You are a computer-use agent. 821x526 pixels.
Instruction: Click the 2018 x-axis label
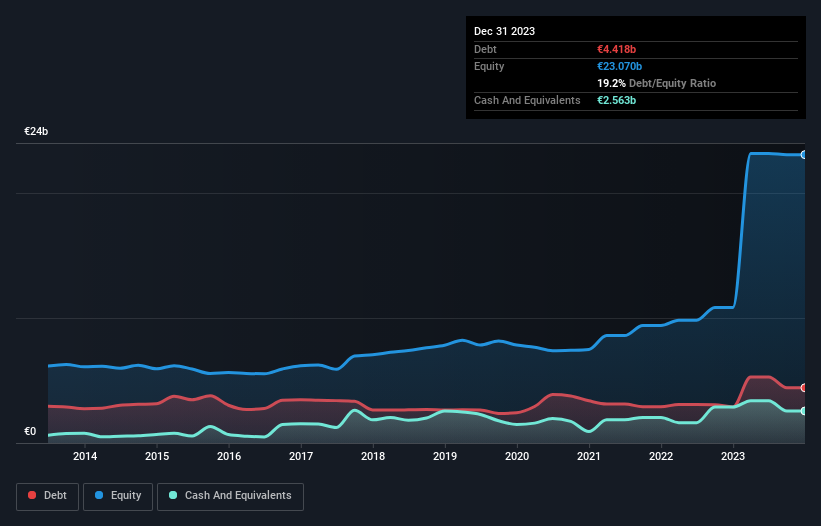373,456
